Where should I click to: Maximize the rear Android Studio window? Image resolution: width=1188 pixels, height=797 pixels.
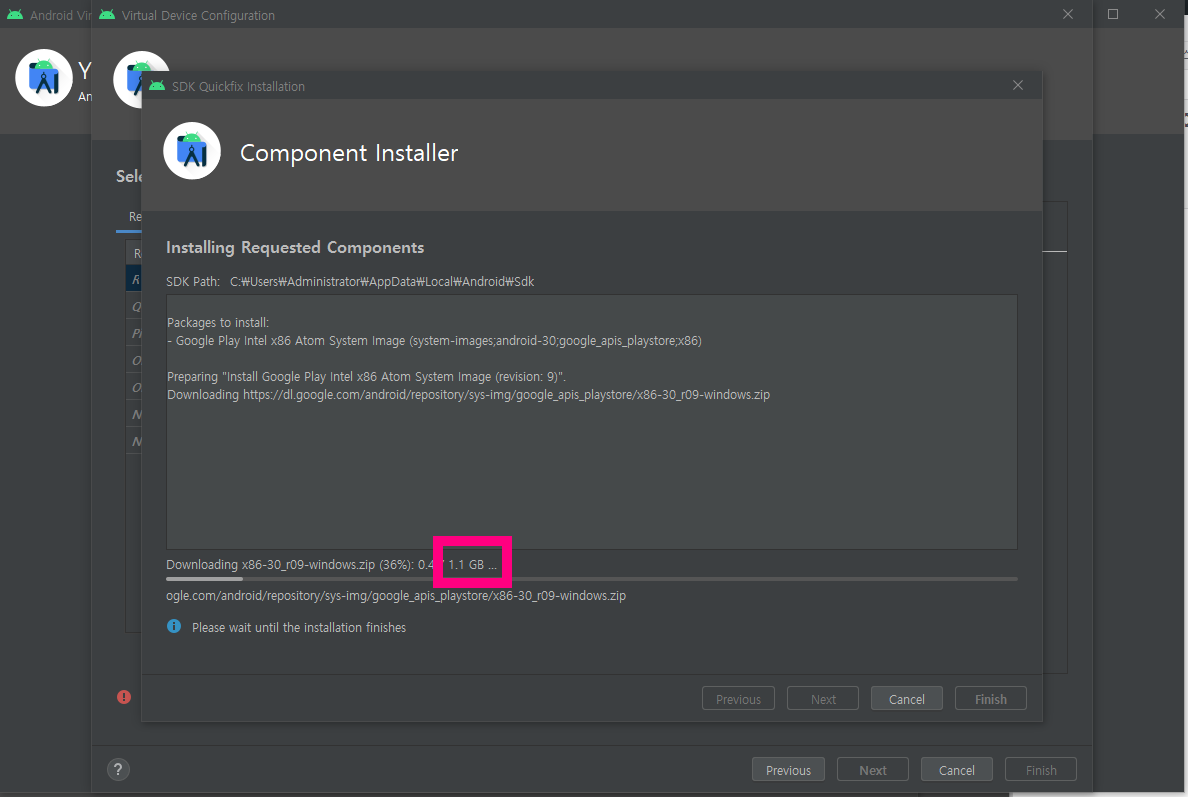click(1113, 14)
